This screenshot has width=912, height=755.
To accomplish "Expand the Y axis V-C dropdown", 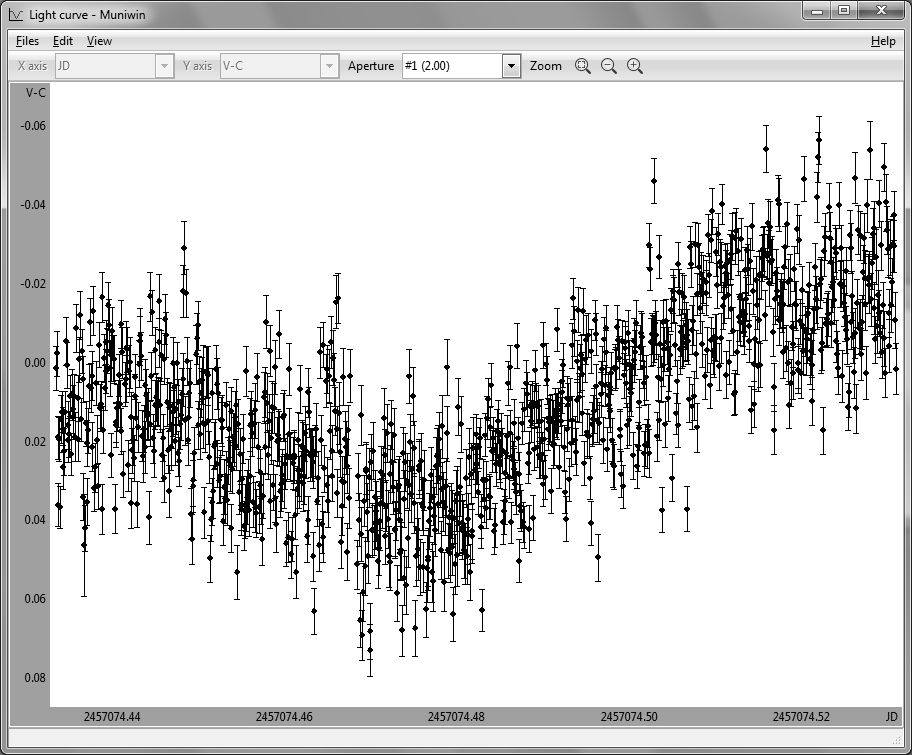I will [x=328, y=66].
